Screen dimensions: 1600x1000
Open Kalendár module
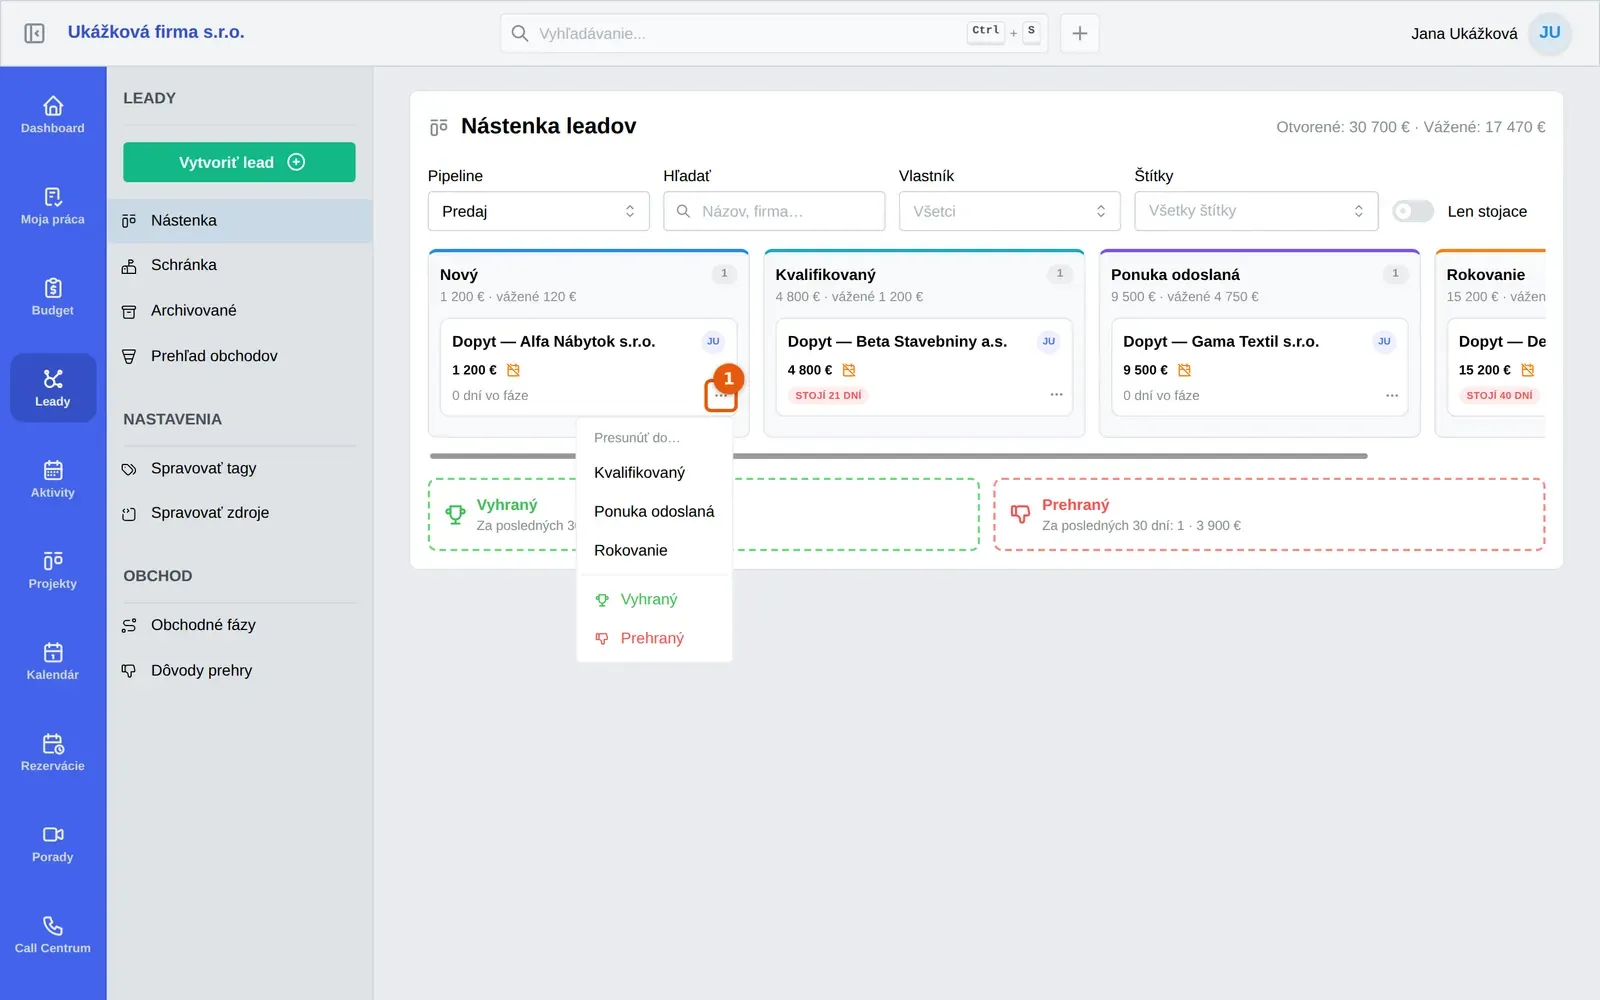(53, 661)
